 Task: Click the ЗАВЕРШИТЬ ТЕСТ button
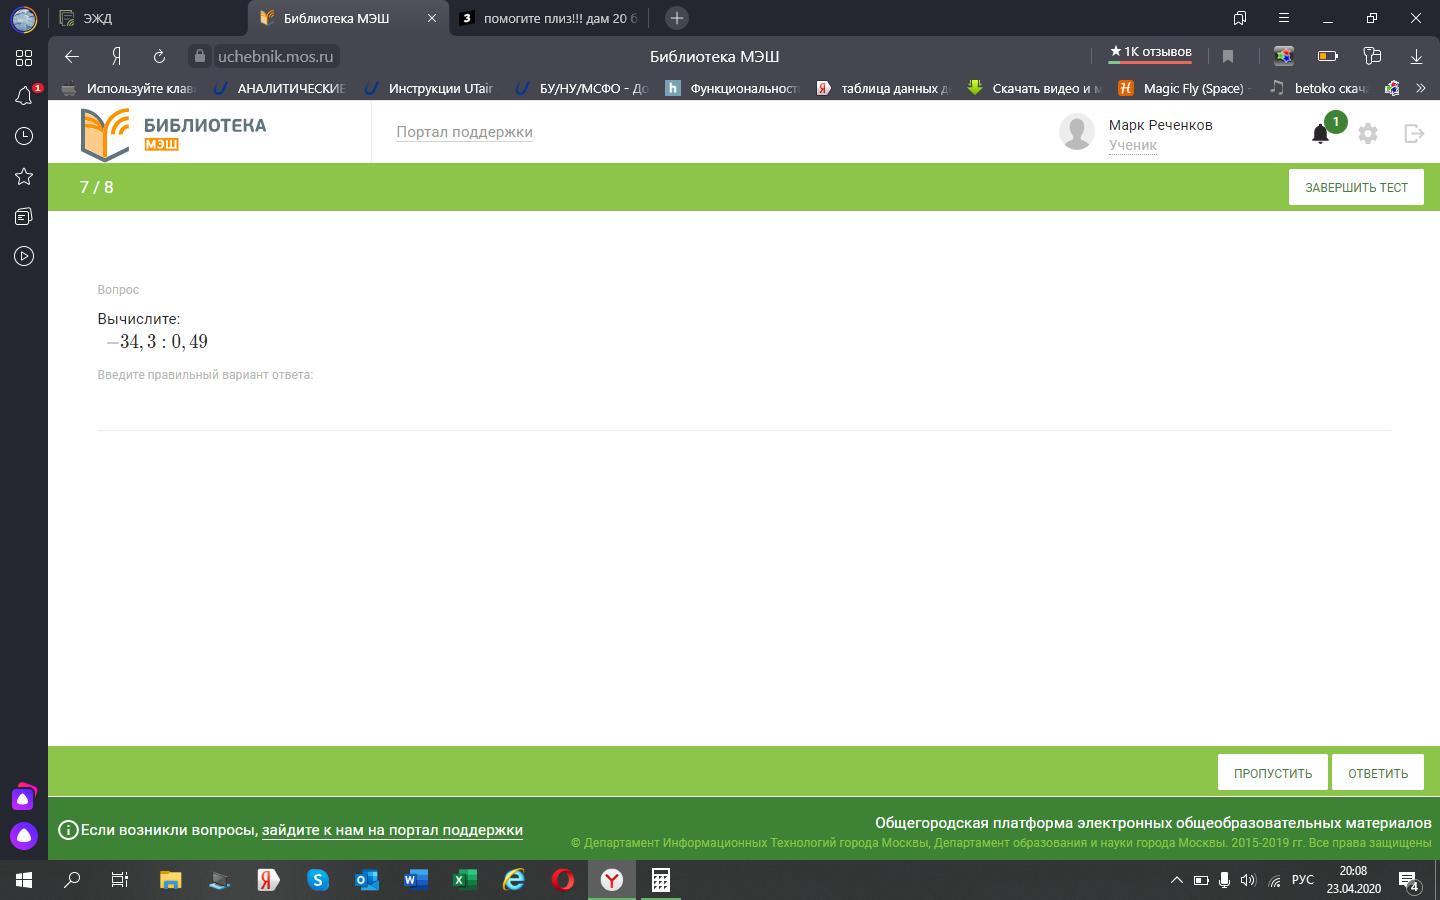click(x=1356, y=187)
